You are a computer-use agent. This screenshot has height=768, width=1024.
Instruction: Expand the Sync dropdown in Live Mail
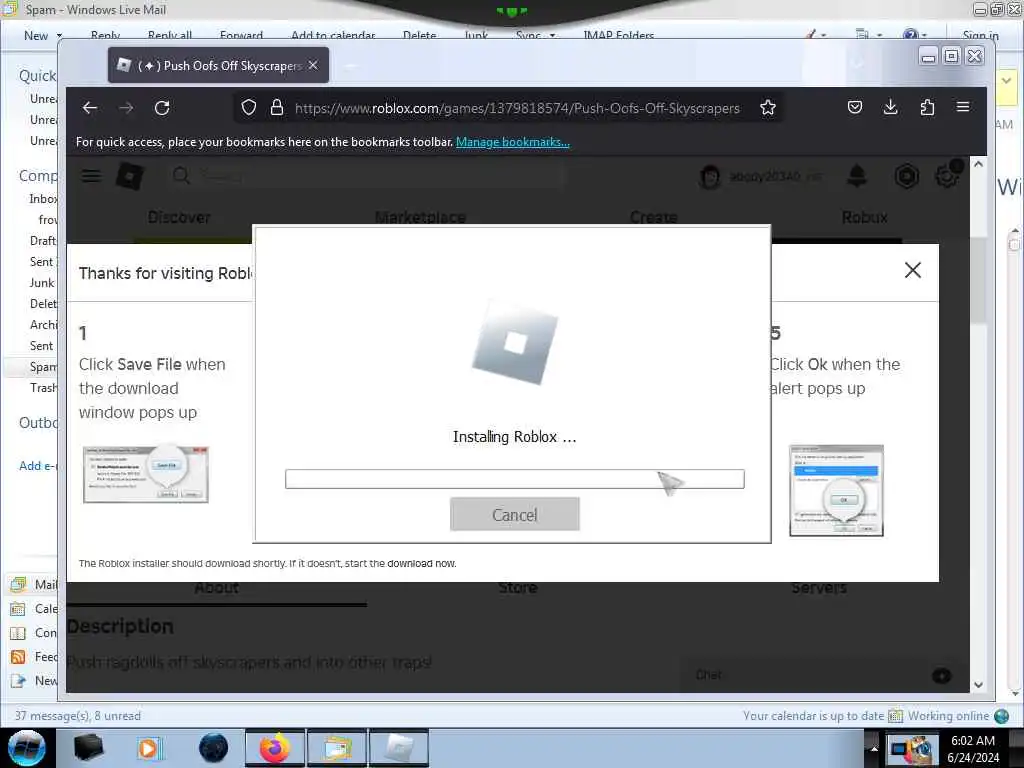[x=536, y=35]
